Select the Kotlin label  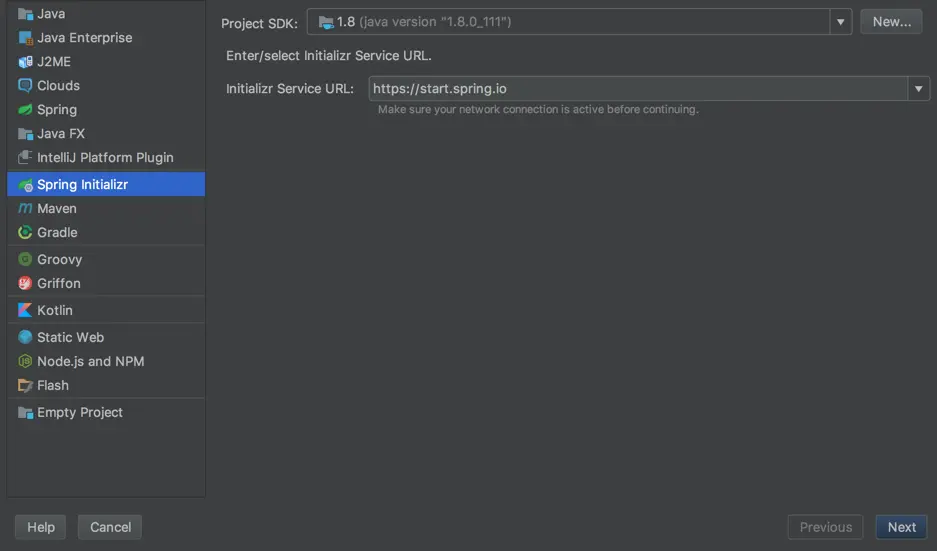coord(55,310)
